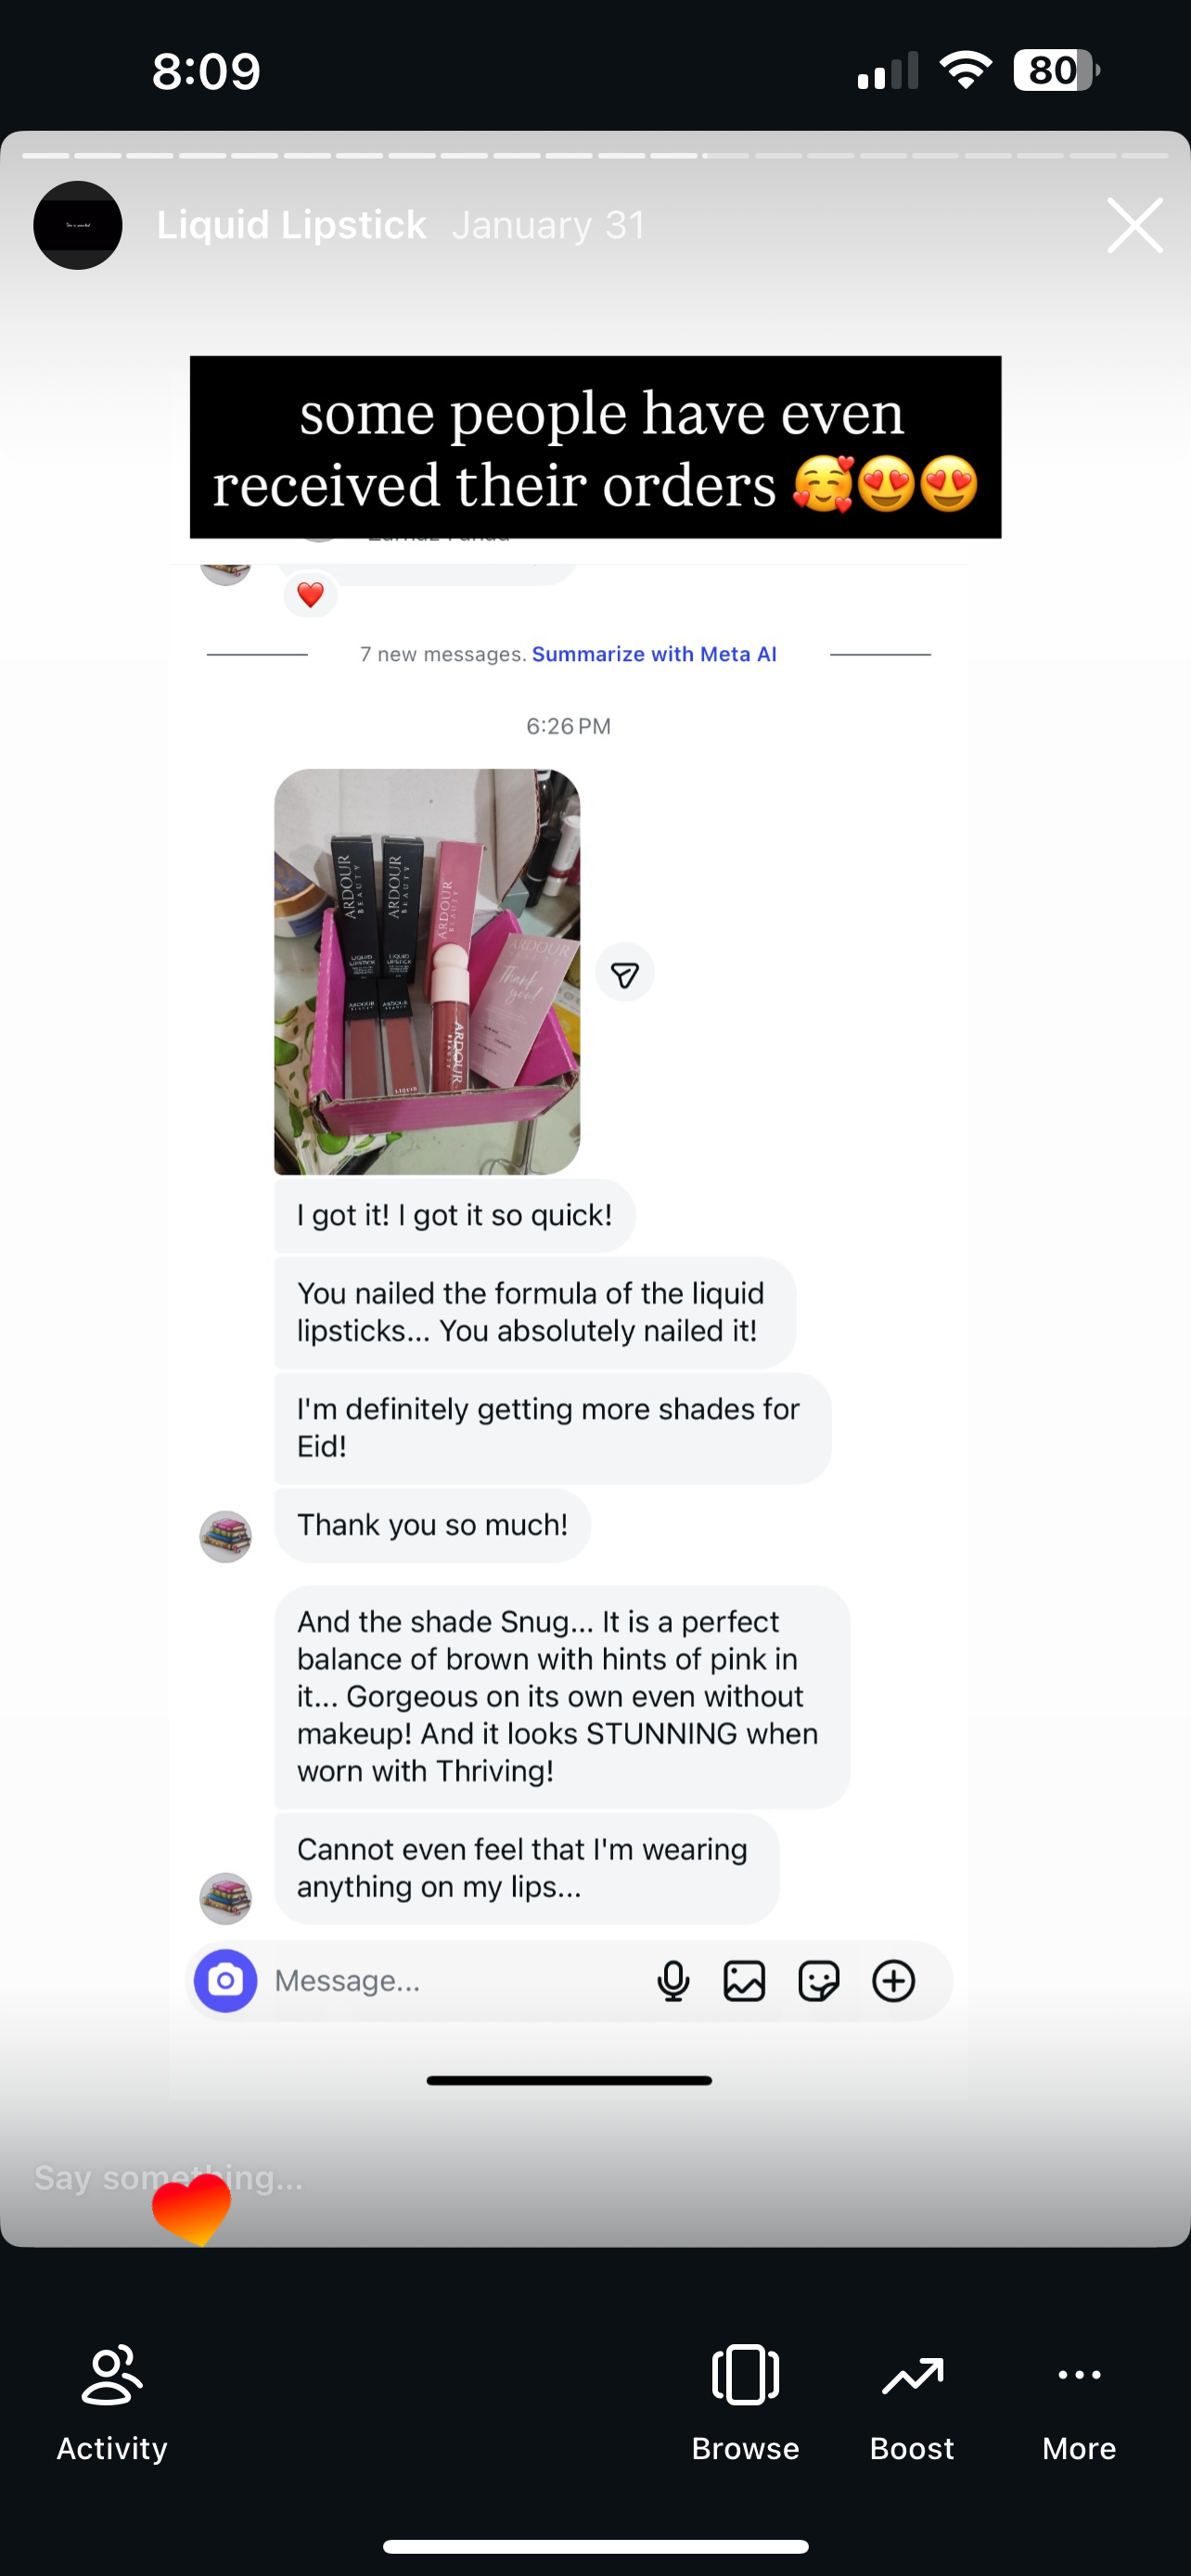The width and height of the screenshot is (1191, 2576).
Task: Tap the sticker icon in message bar
Action: point(819,1980)
